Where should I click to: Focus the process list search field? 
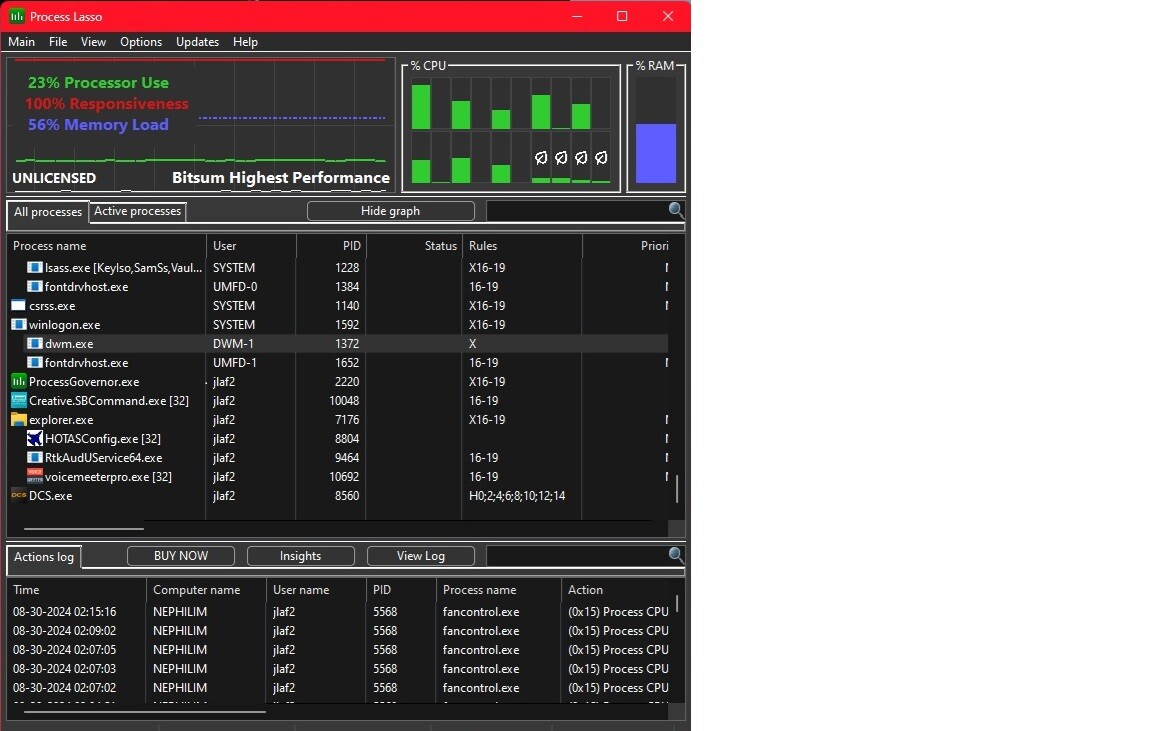point(577,211)
